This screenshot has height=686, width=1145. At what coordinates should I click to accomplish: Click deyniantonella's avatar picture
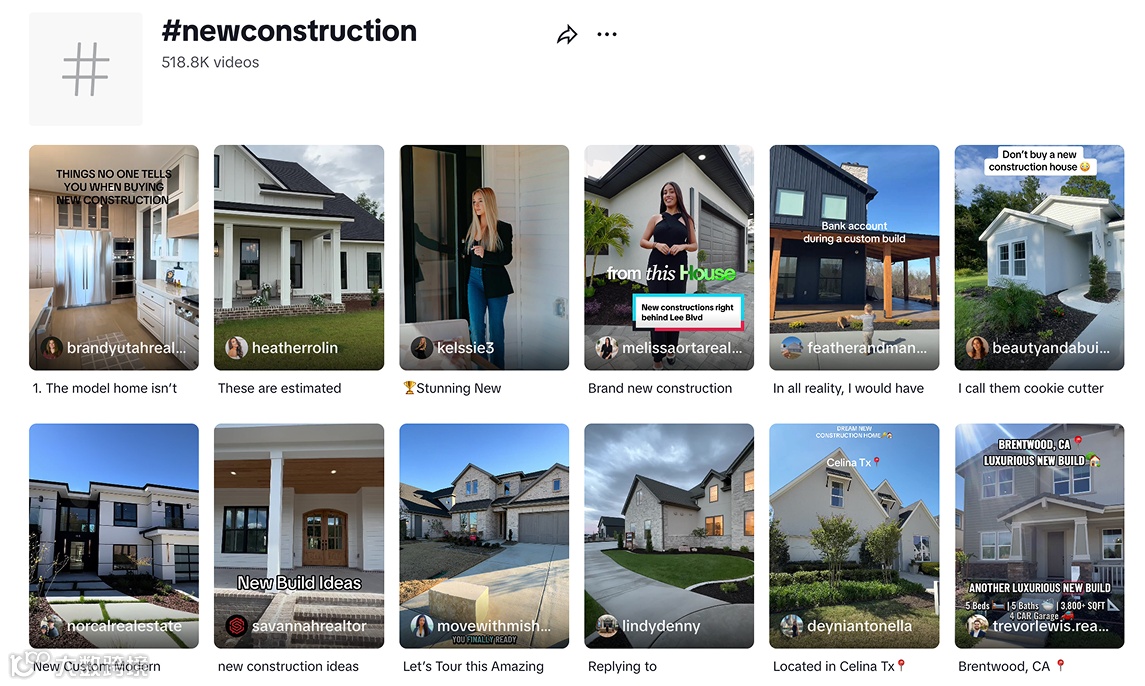pos(792,626)
